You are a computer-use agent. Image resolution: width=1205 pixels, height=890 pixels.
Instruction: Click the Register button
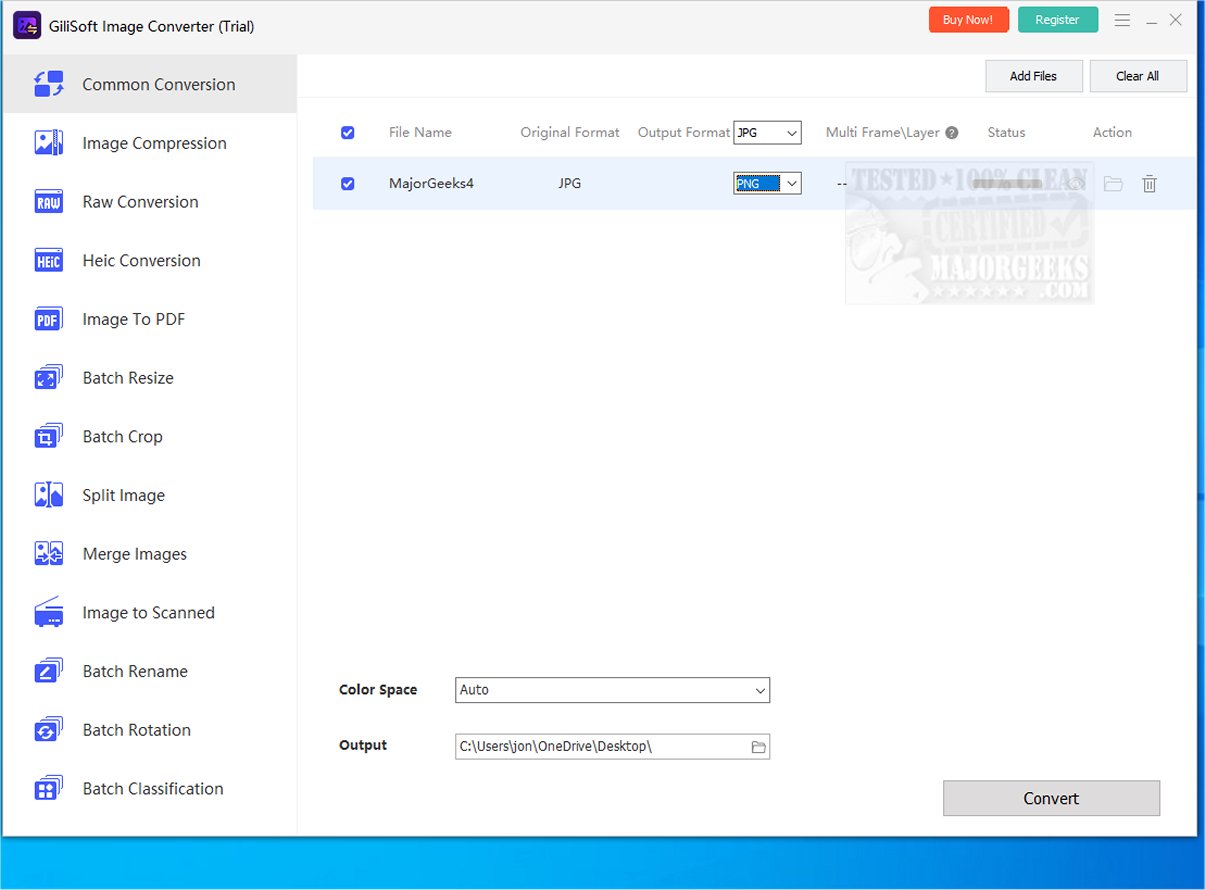(1058, 20)
